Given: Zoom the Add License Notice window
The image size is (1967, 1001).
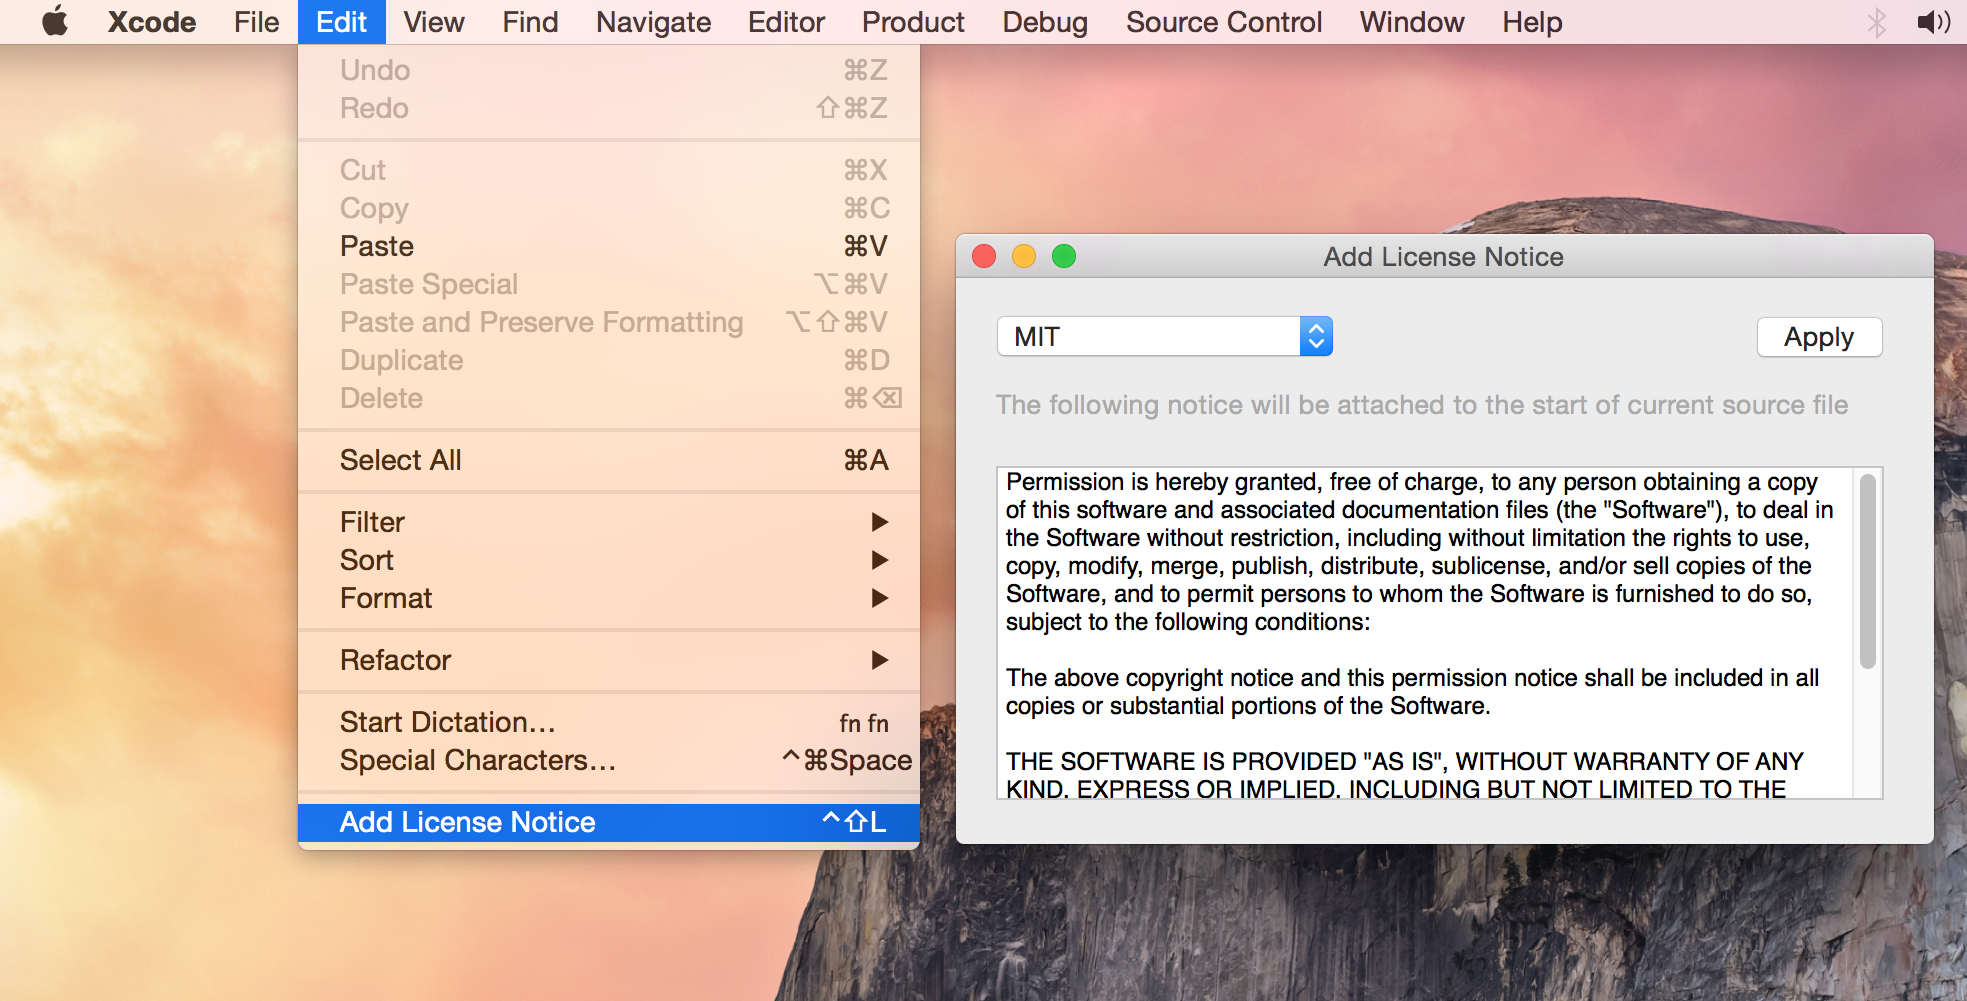Looking at the screenshot, I should pyautogui.click(x=1064, y=257).
